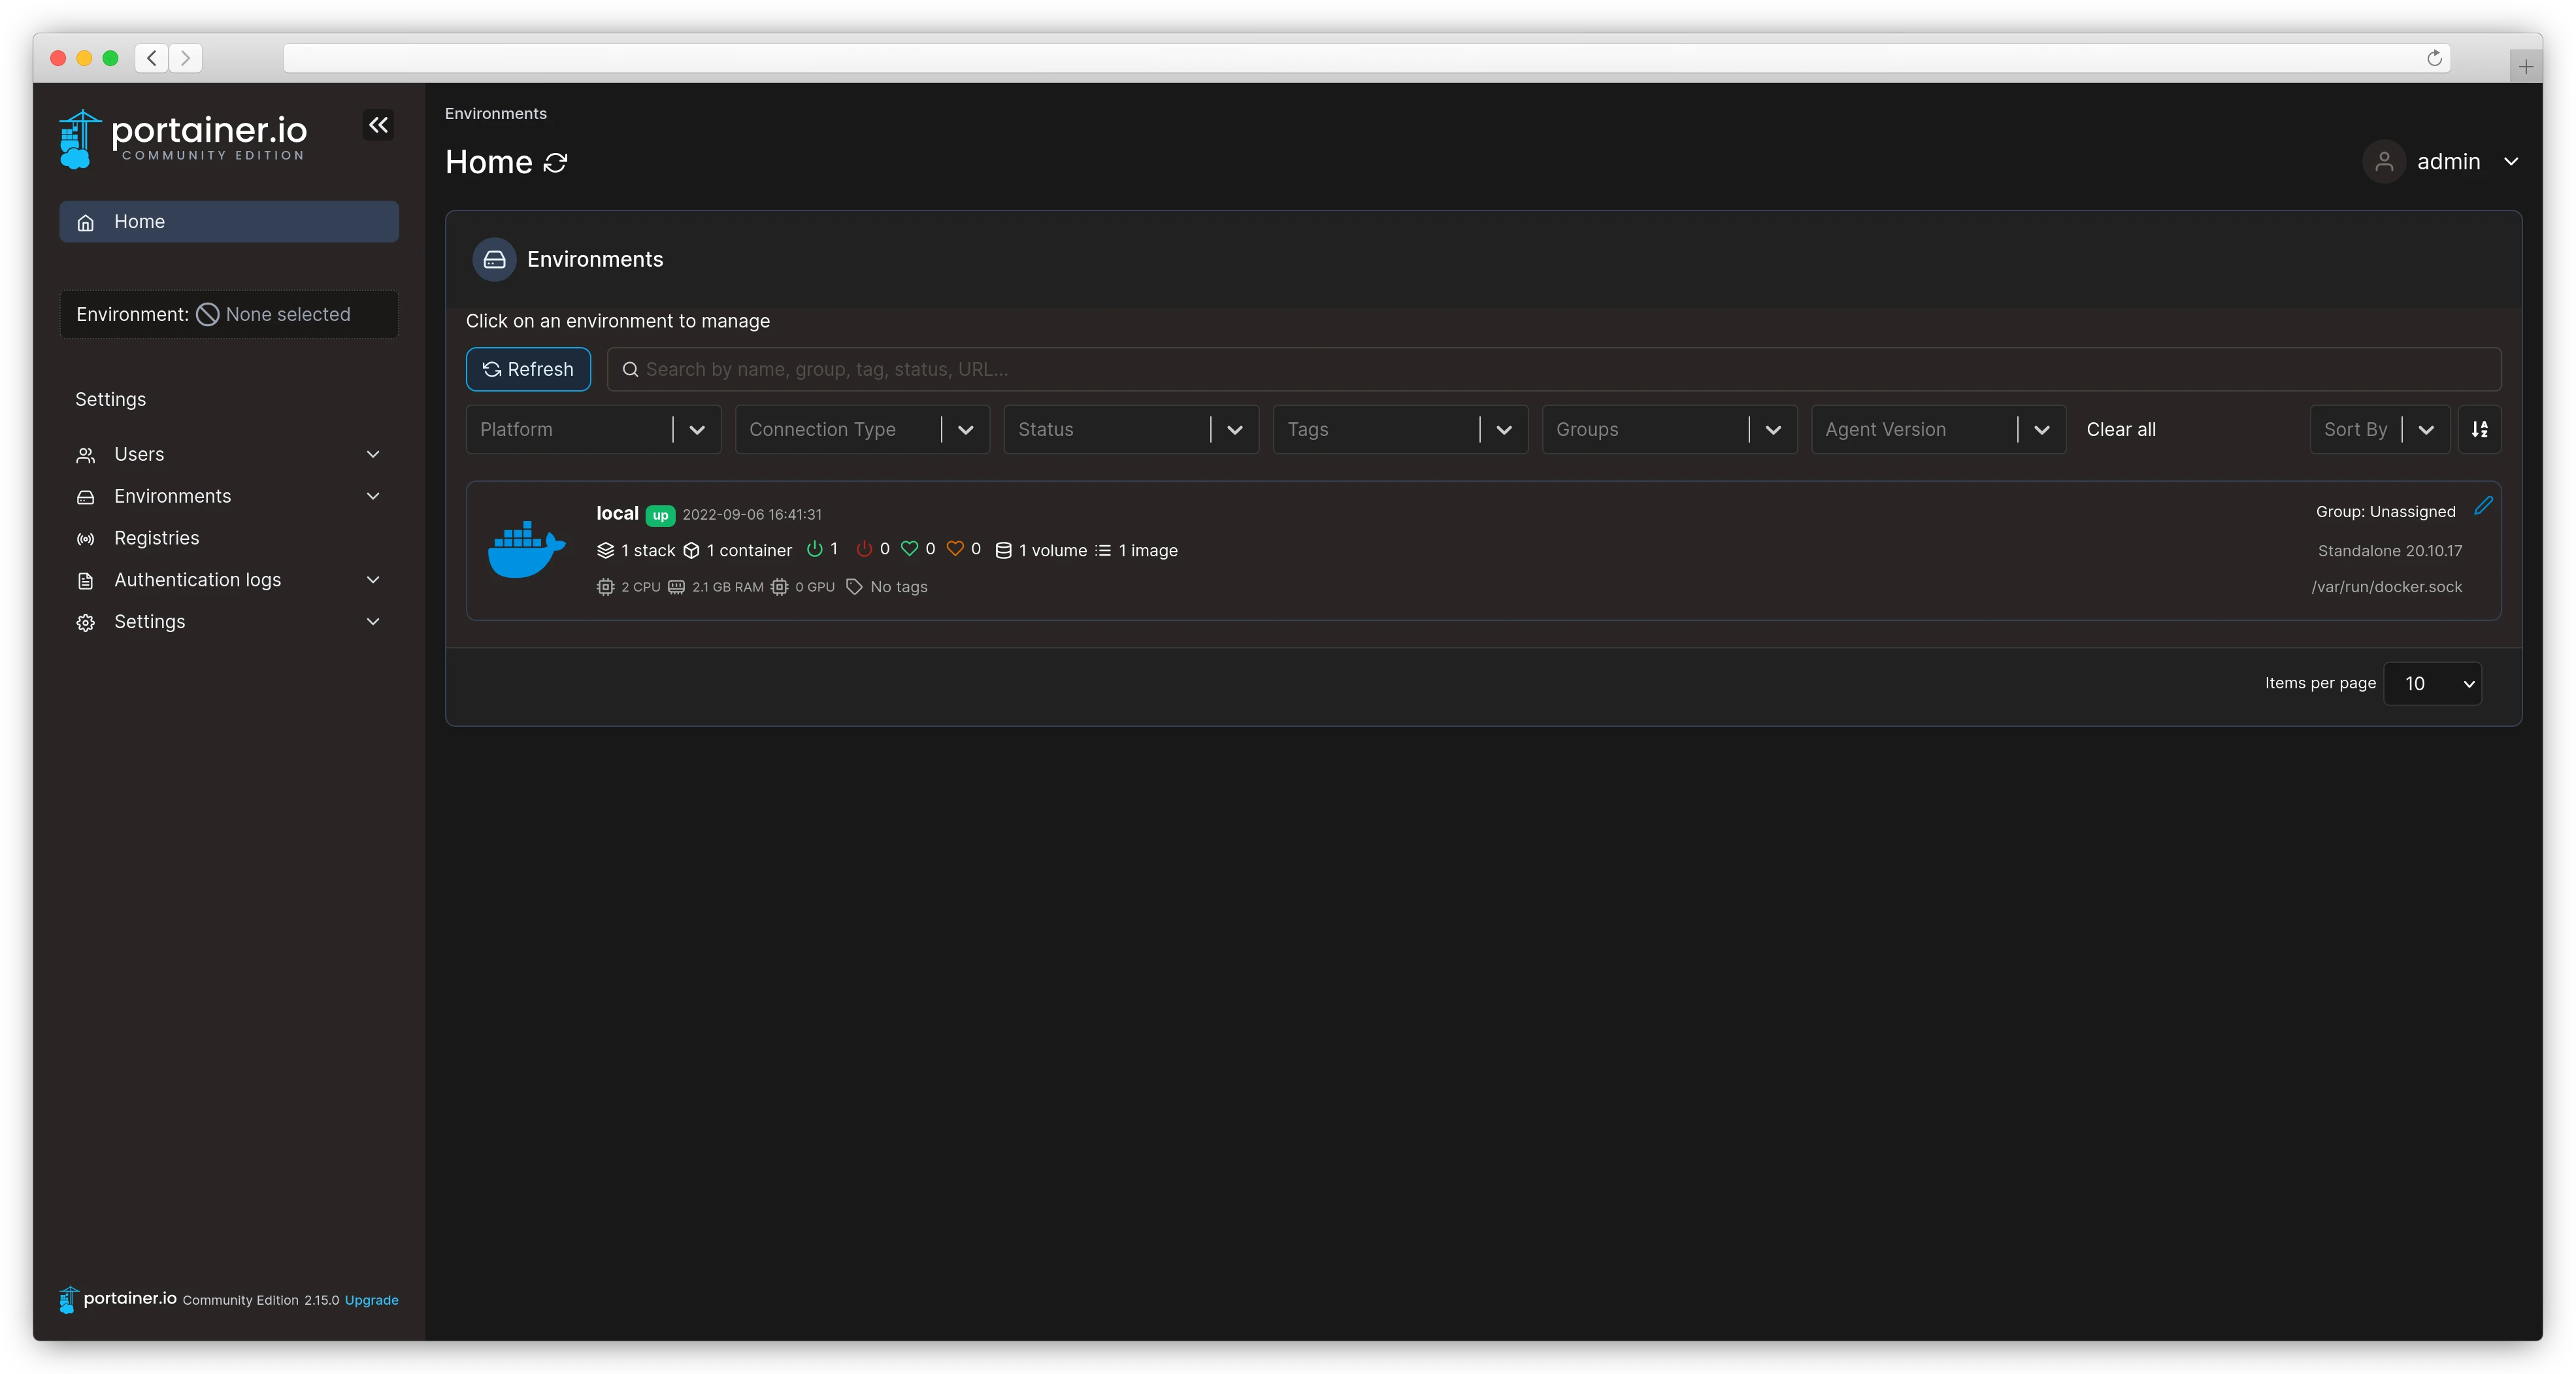Select the Environments icon in the sidebar
Image resolution: width=2576 pixels, height=1374 pixels.
pos(86,496)
